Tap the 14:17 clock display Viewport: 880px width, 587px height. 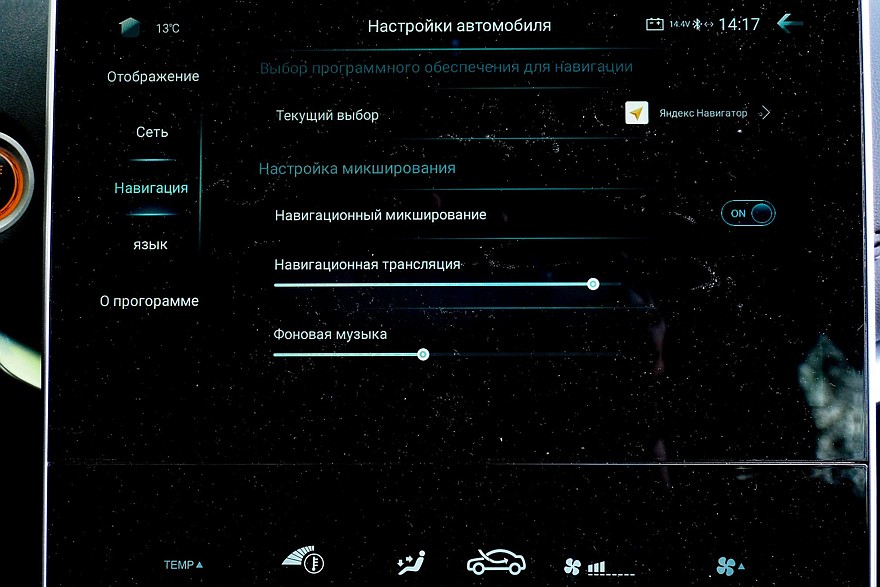pos(739,24)
